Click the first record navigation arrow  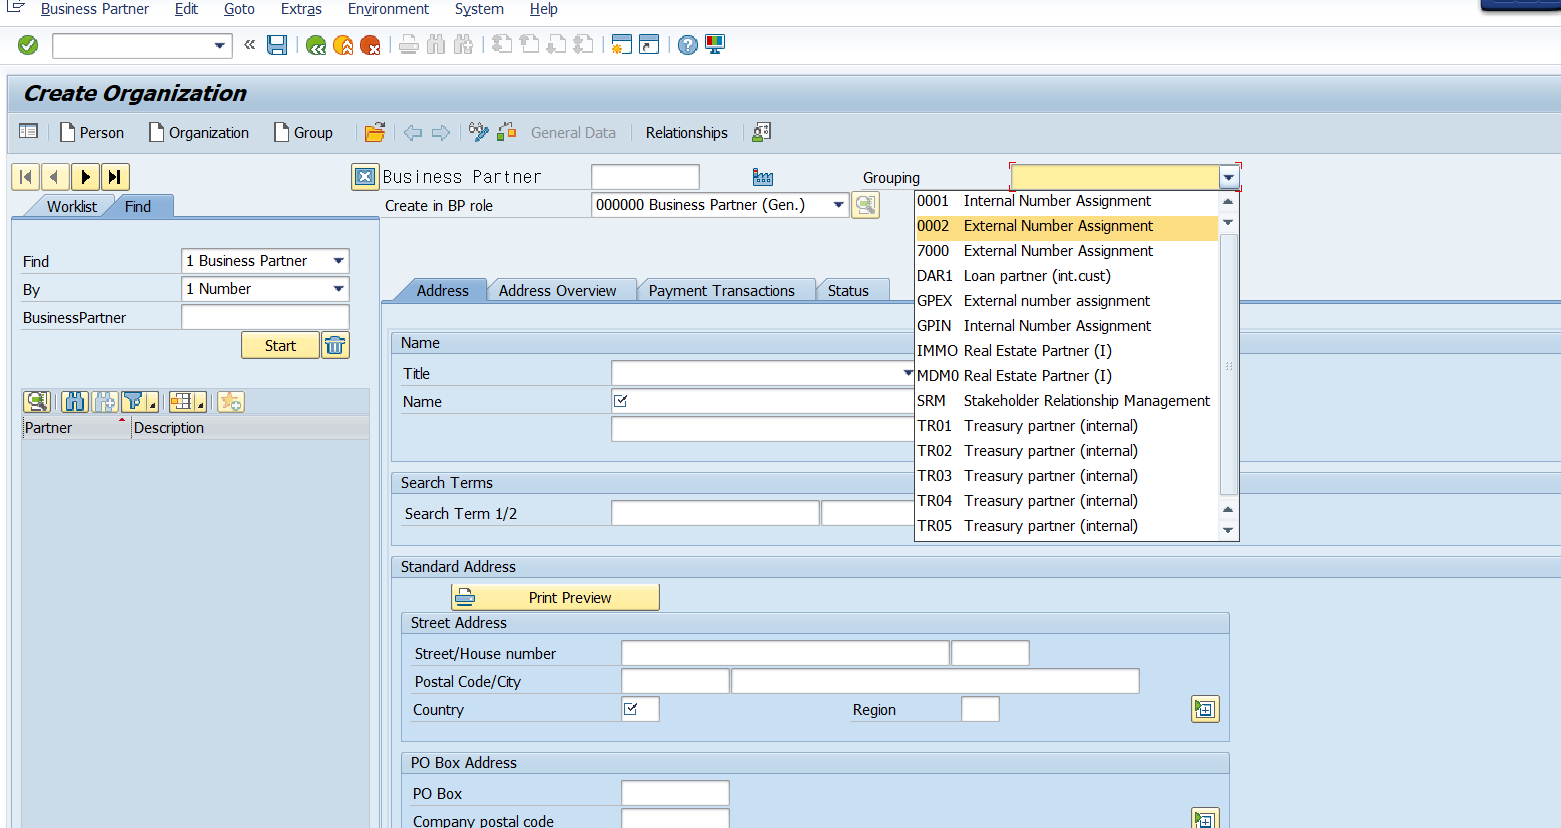coord(26,177)
